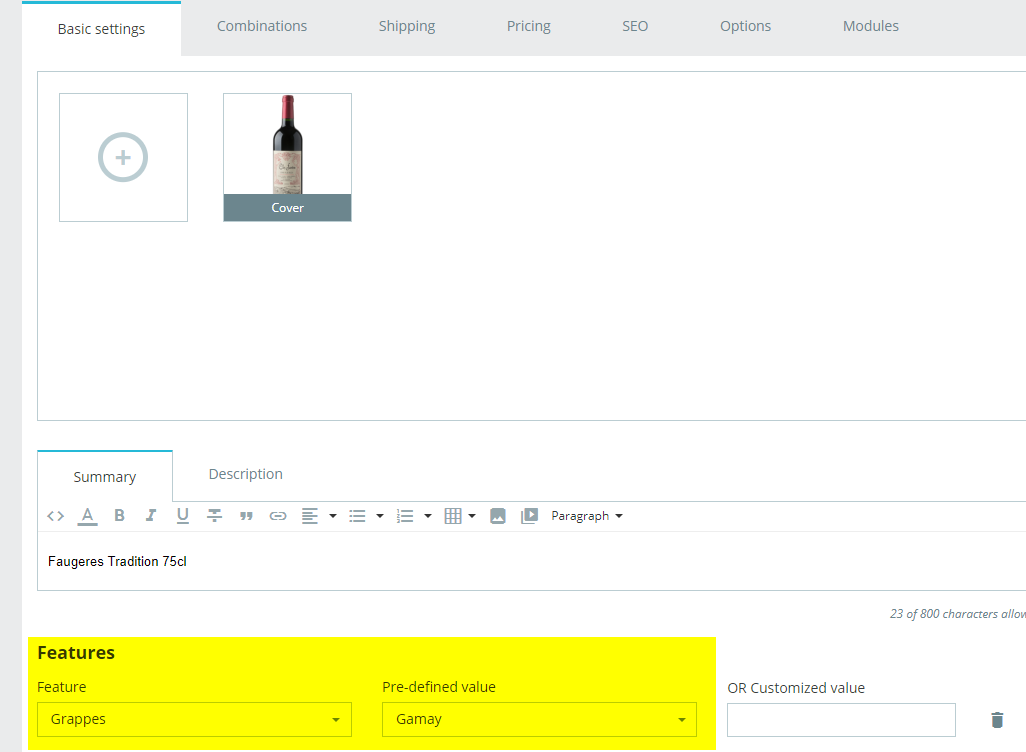
Task: Insert a hyperlink via link icon
Action: coord(278,516)
